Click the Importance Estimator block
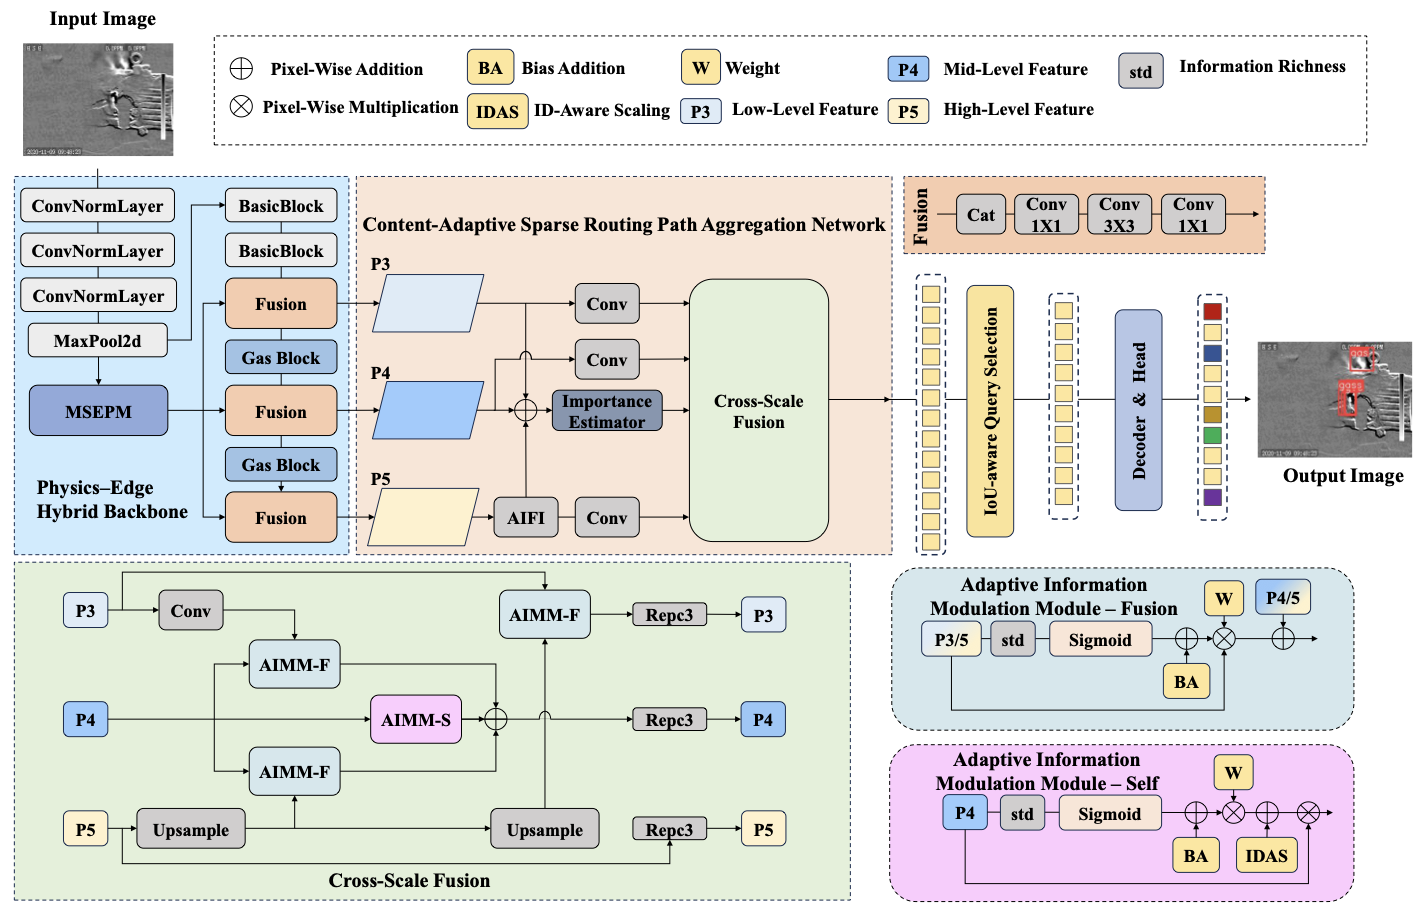Viewport: 1417px width, 907px height. pyautogui.click(x=606, y=411)
